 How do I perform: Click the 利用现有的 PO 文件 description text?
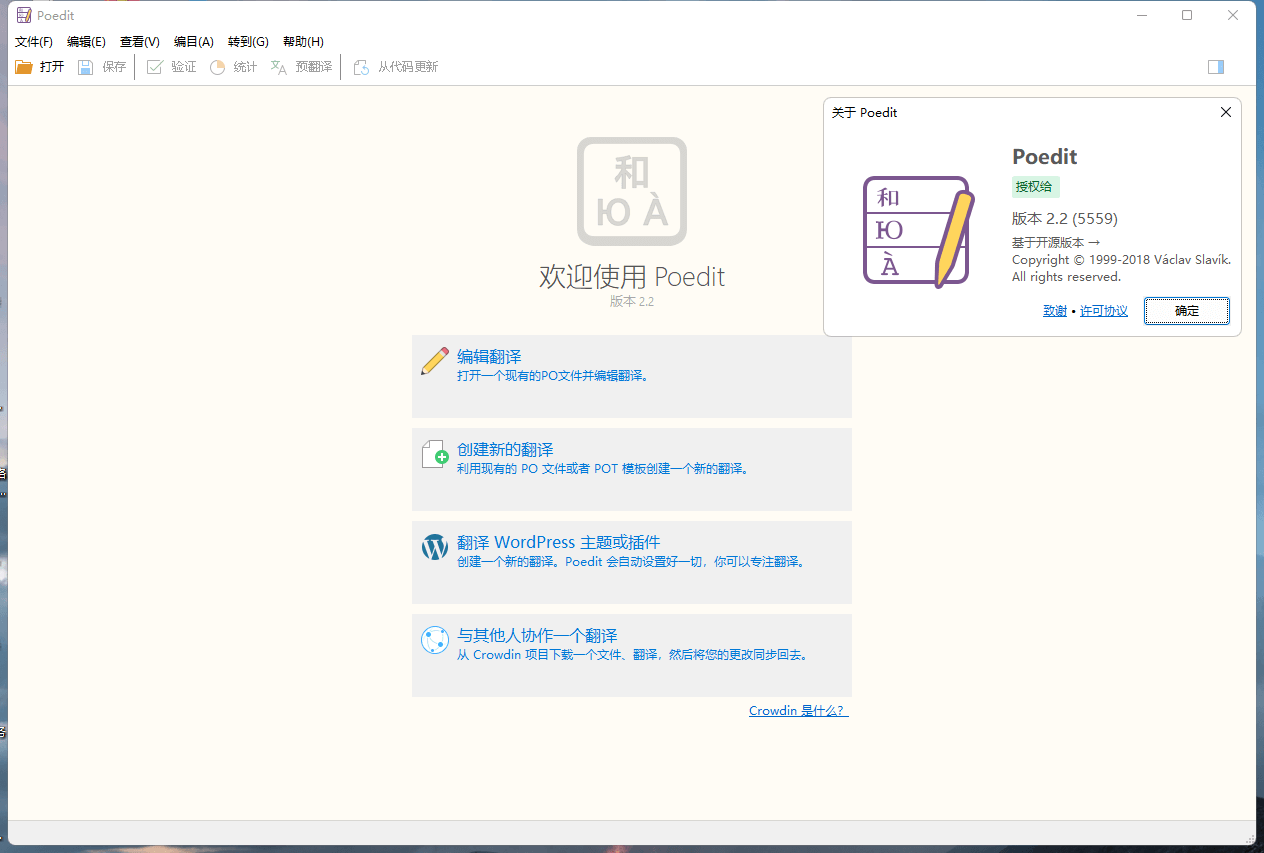click(x=603, y=469)
